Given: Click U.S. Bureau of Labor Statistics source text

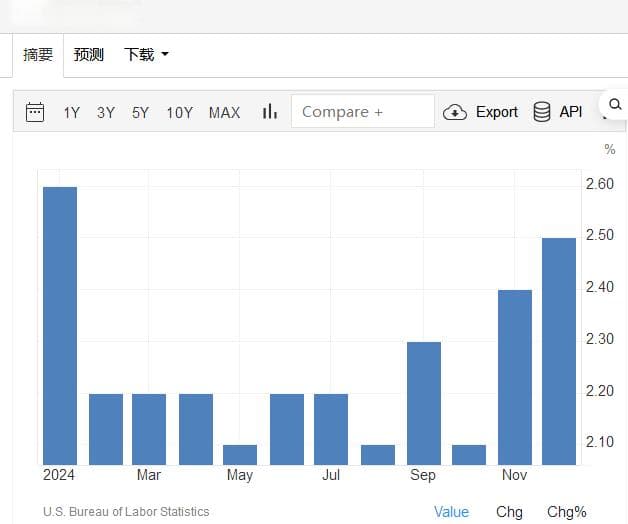Looking at the screenshot, I should pos(126,512).
